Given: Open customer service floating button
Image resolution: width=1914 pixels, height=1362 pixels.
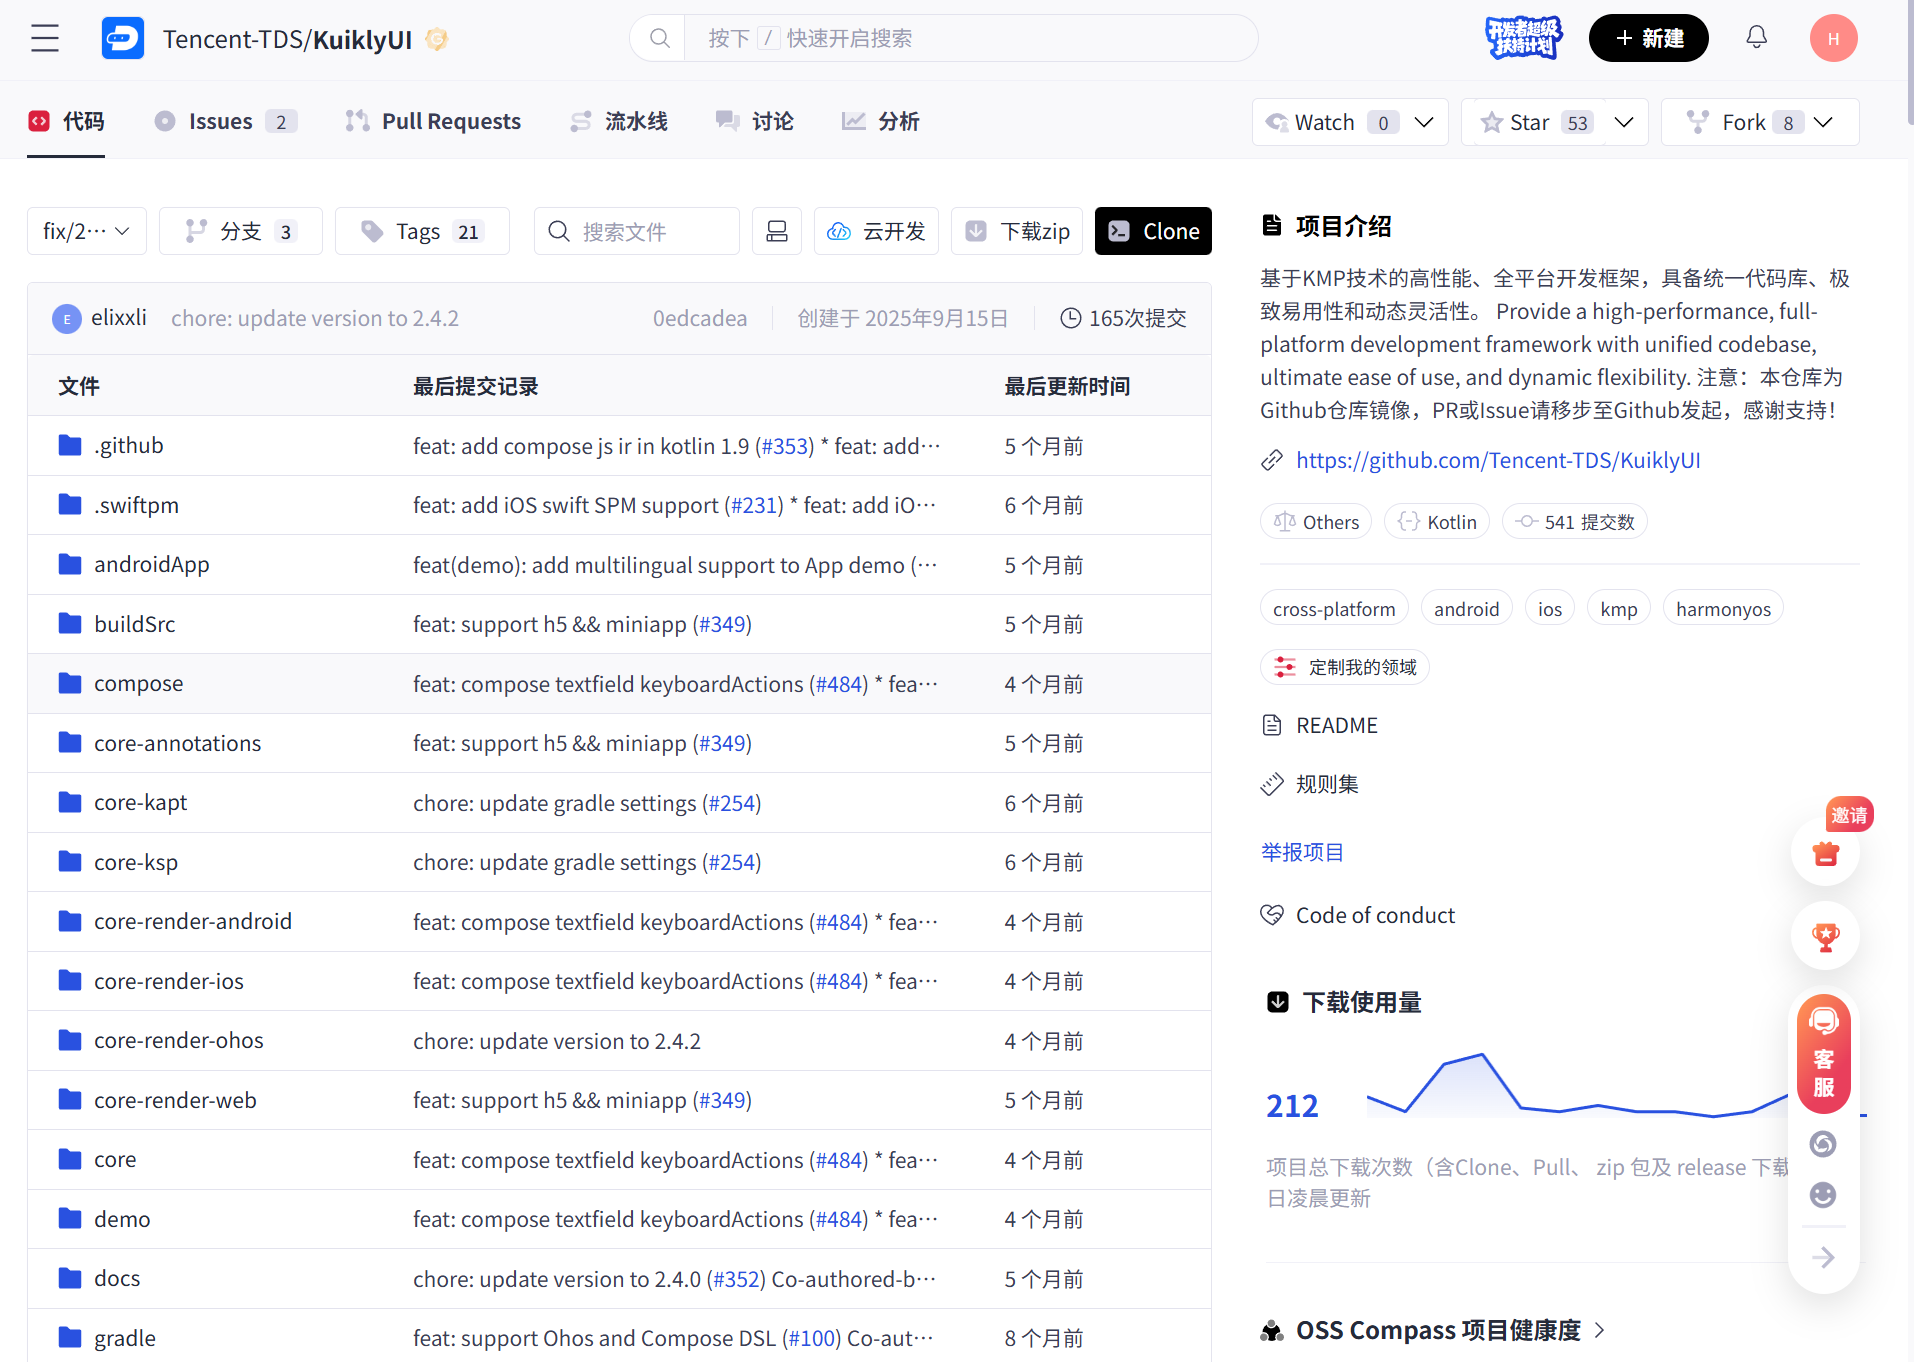Looking at the screenshot, I should [1824, 1055].
